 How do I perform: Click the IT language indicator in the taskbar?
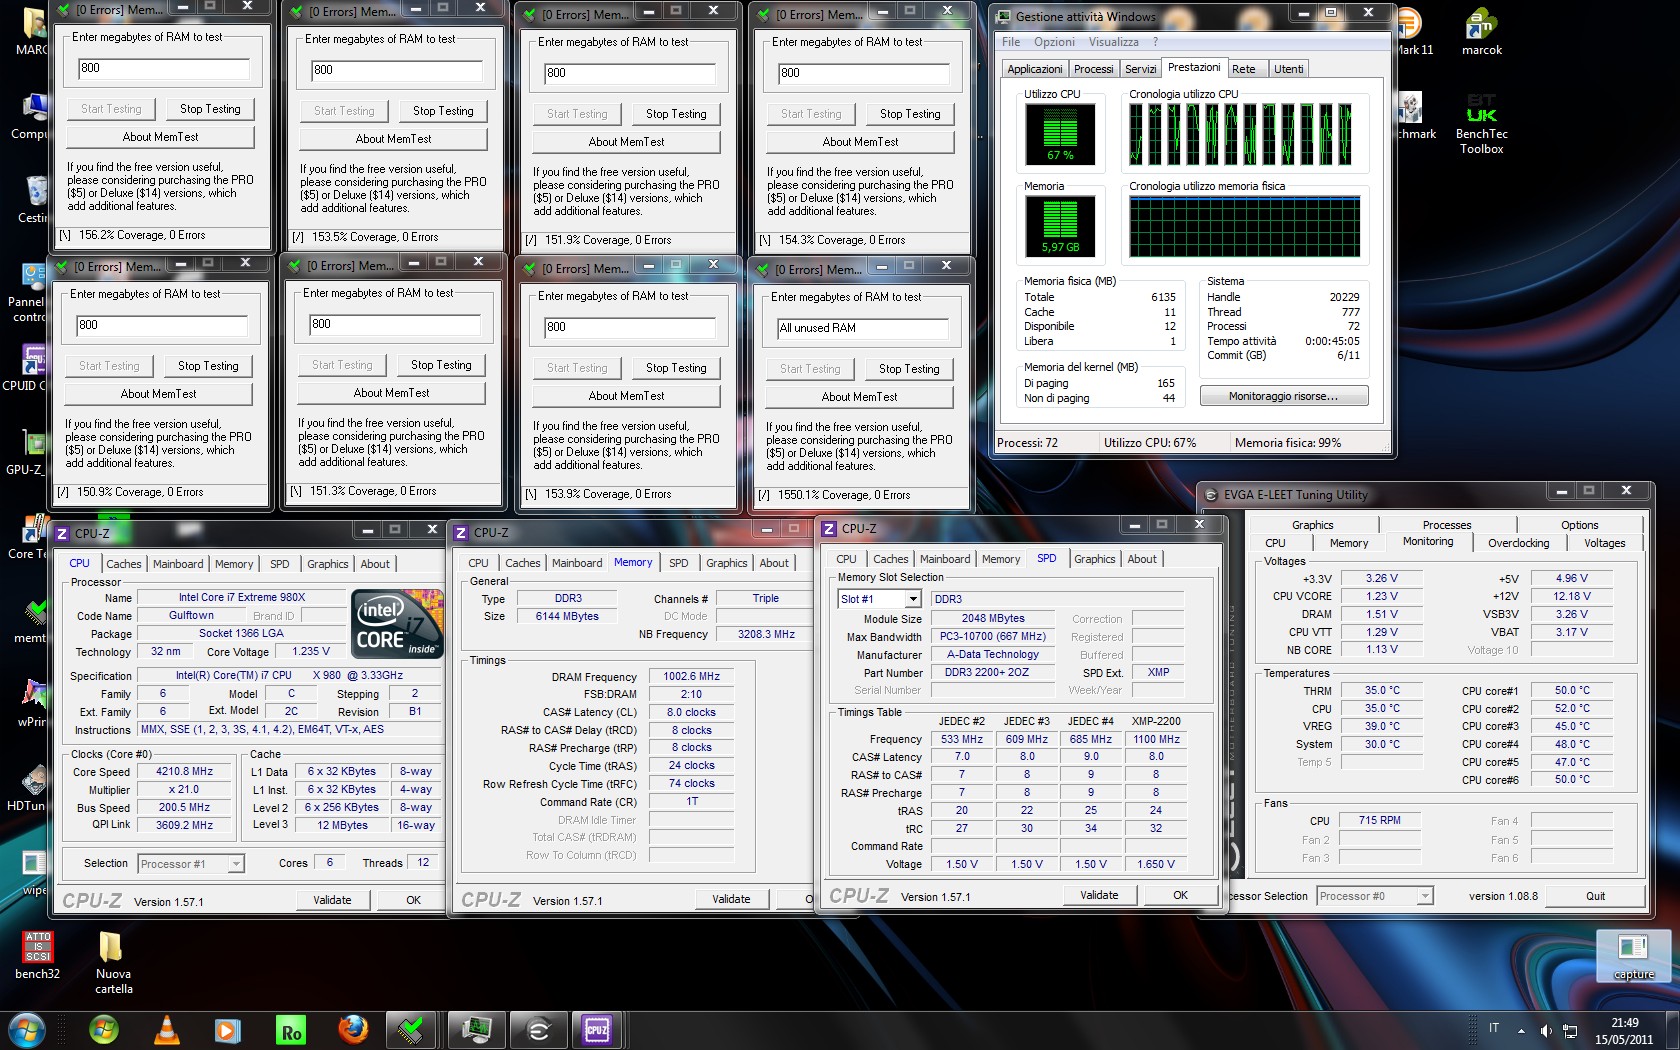[1494, 1028]
